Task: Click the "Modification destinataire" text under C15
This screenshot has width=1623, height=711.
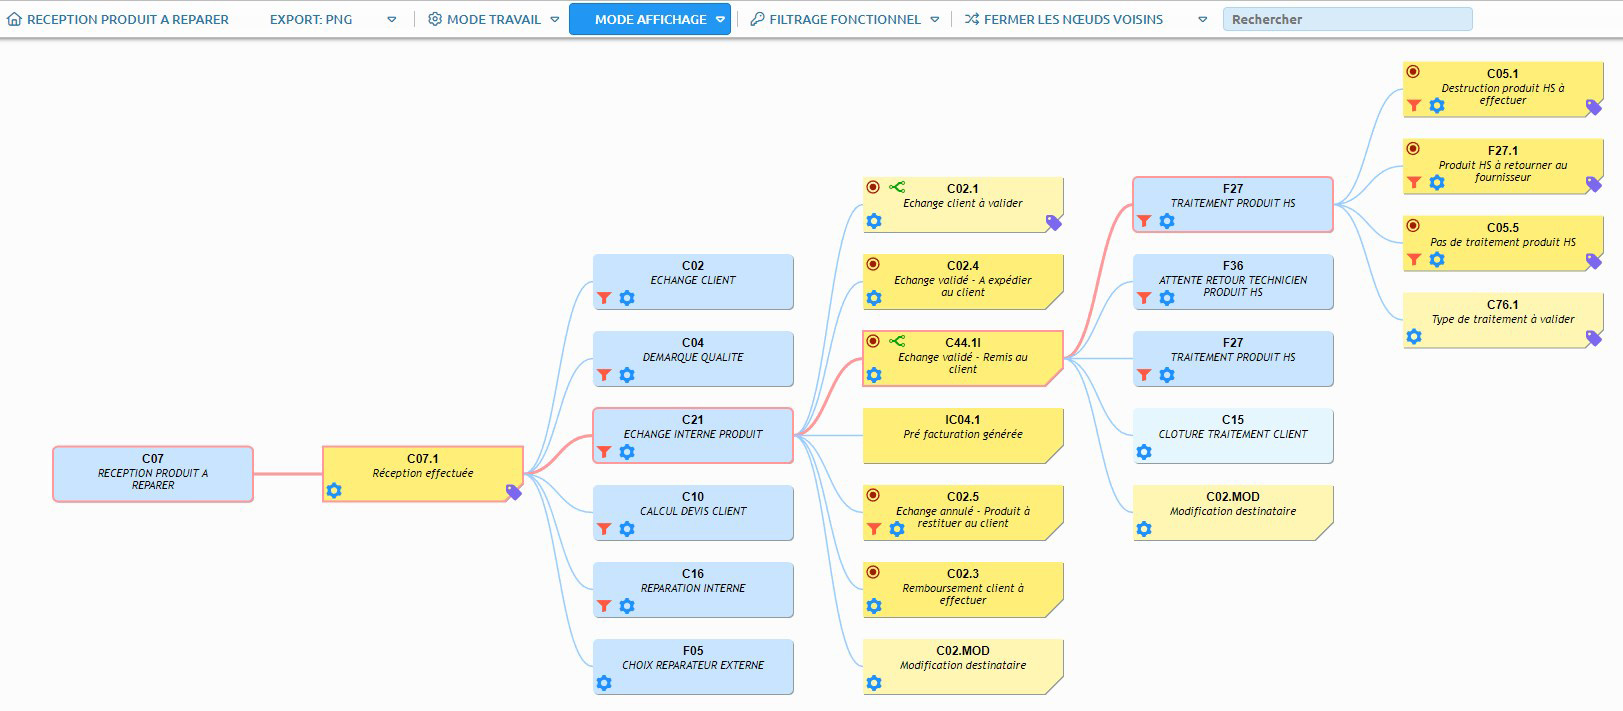Action: tap(1233, 511)
